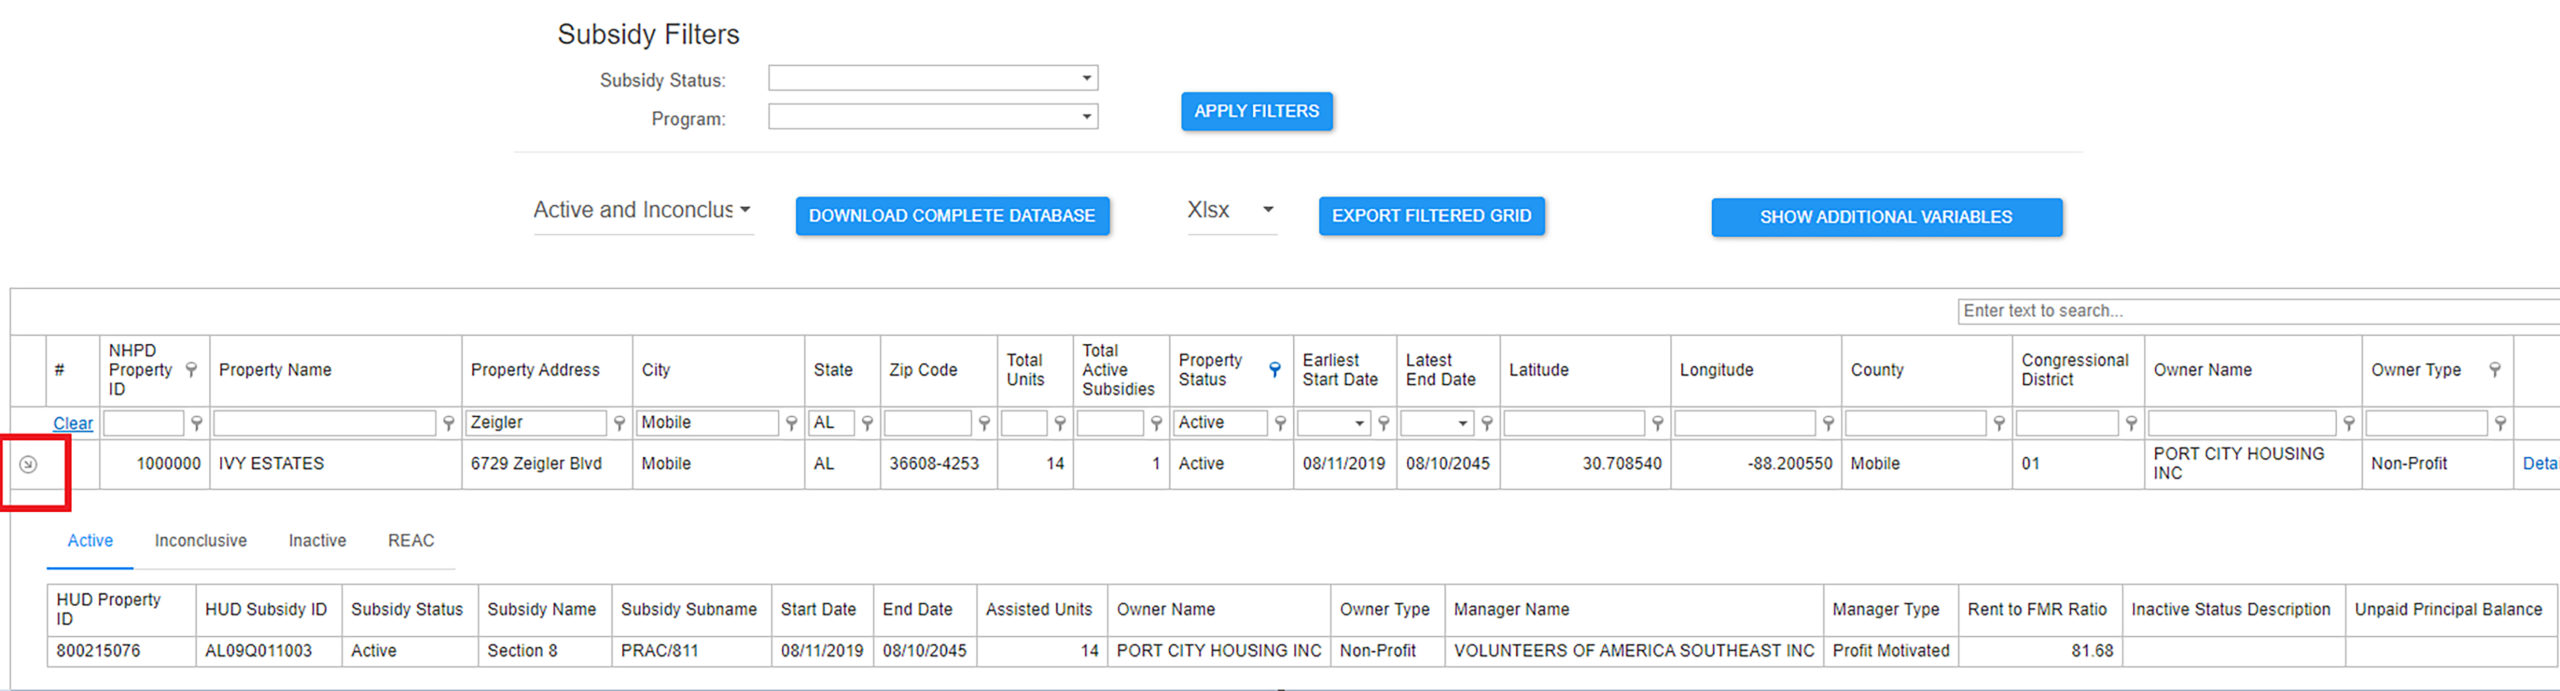Open filter operator icon beside Property Address filter
This screenshot has width=2560, height=691.
coord(619,424)
